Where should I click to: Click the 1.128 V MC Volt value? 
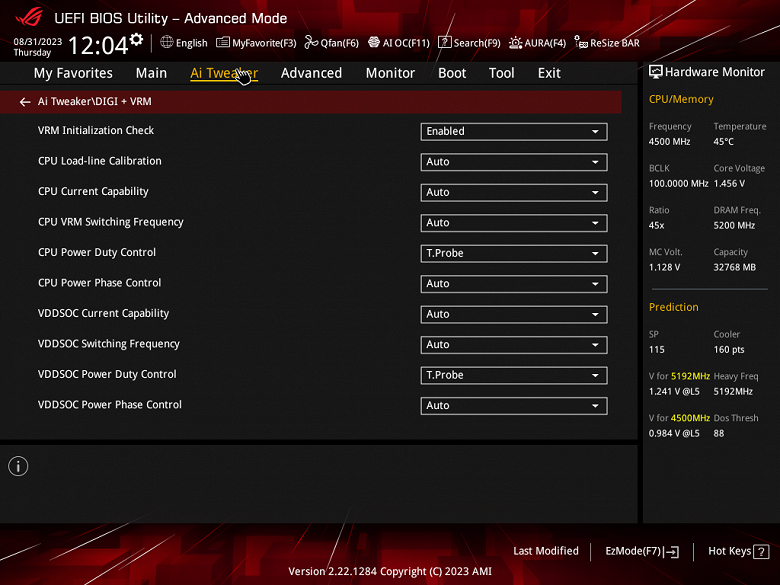tap(664, 267)
